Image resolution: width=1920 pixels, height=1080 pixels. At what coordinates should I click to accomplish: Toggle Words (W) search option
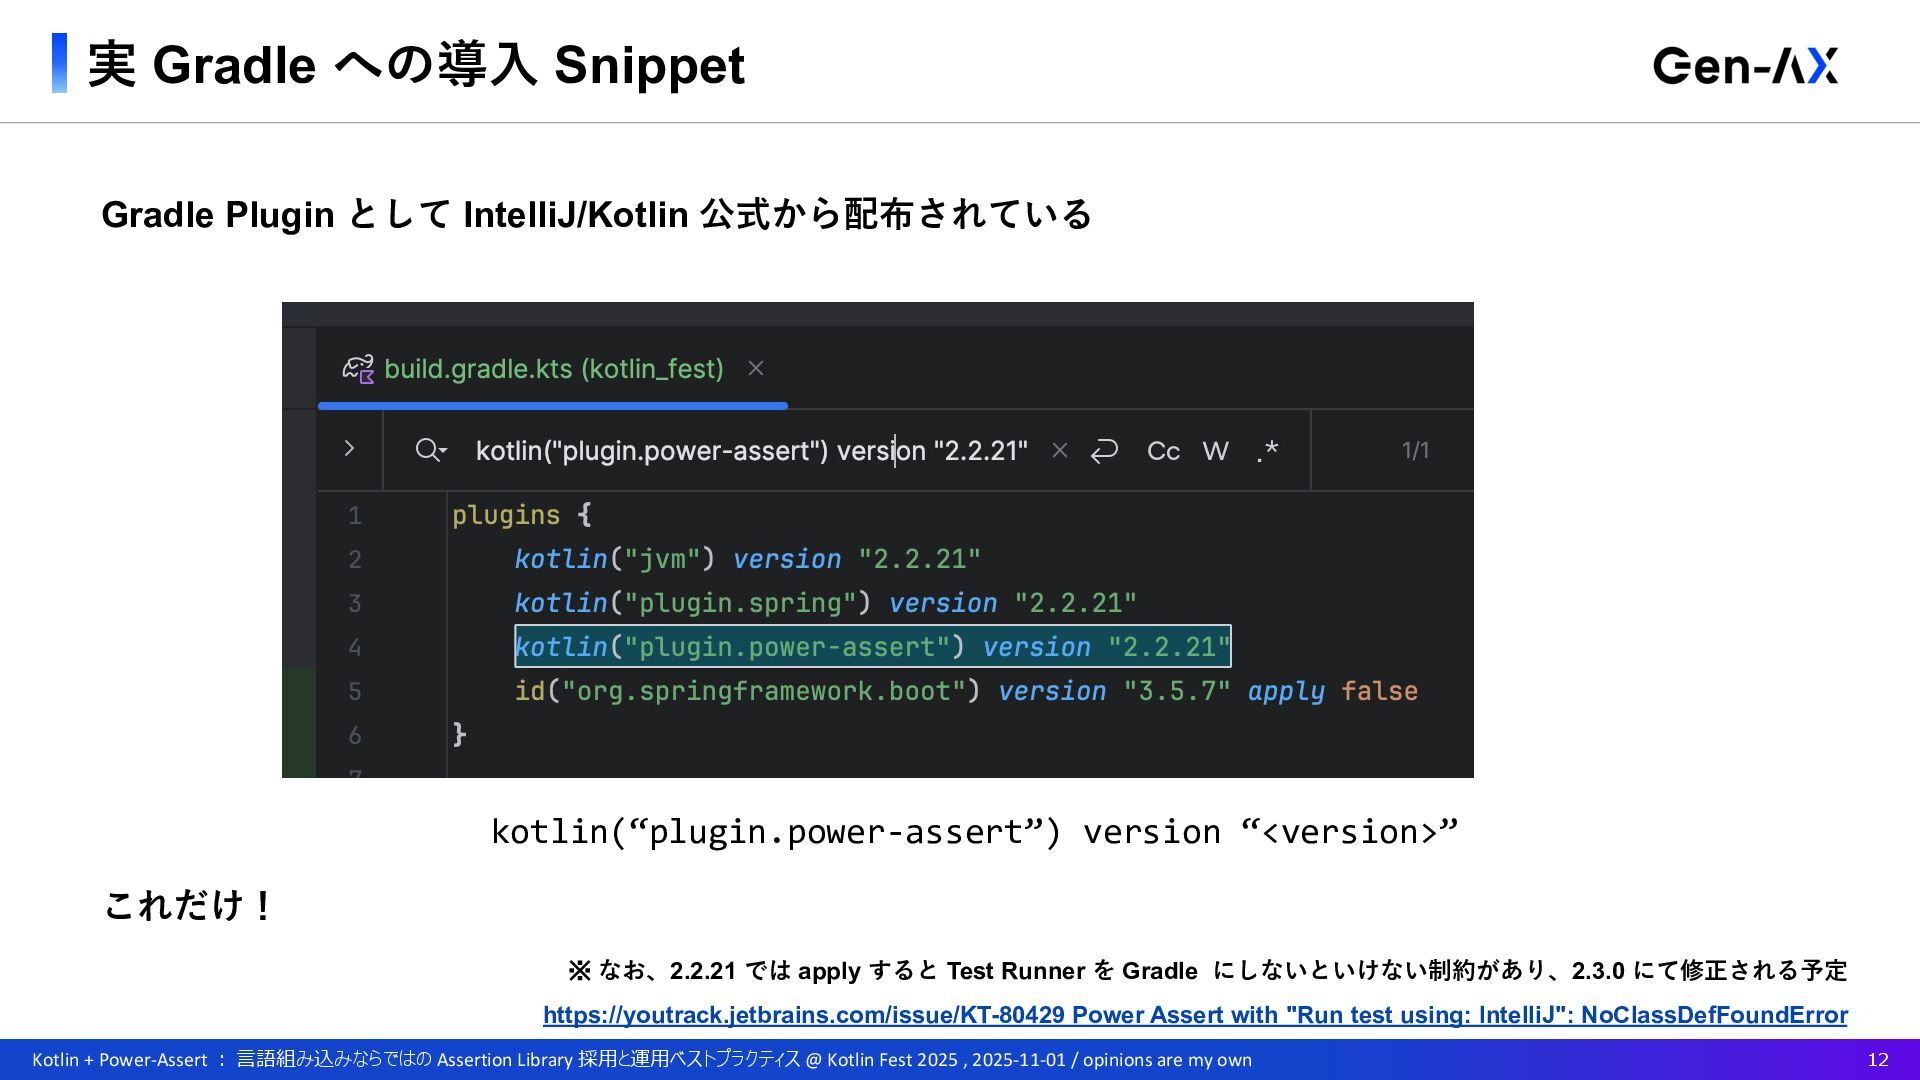click(x=1215, y=451)
